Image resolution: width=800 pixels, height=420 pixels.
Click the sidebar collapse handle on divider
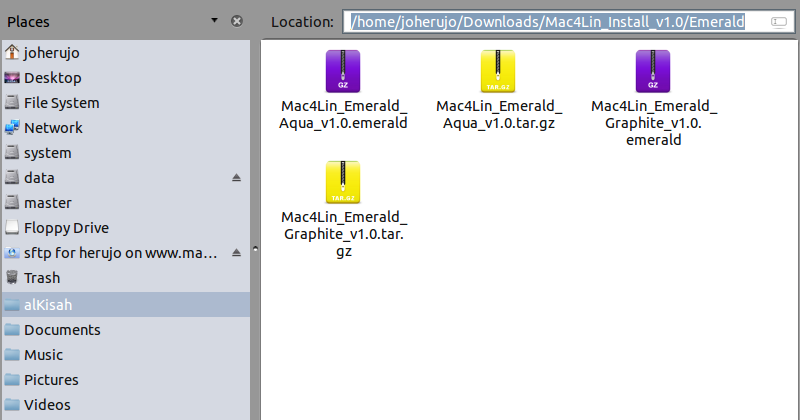click(256, 249)
